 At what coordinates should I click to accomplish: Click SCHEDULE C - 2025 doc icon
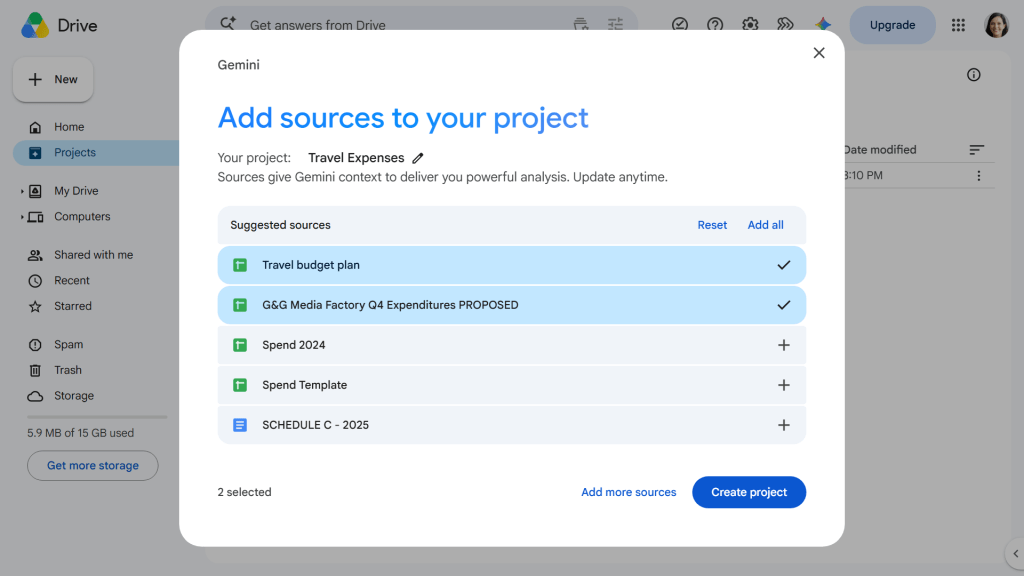(x=240, y=425)
